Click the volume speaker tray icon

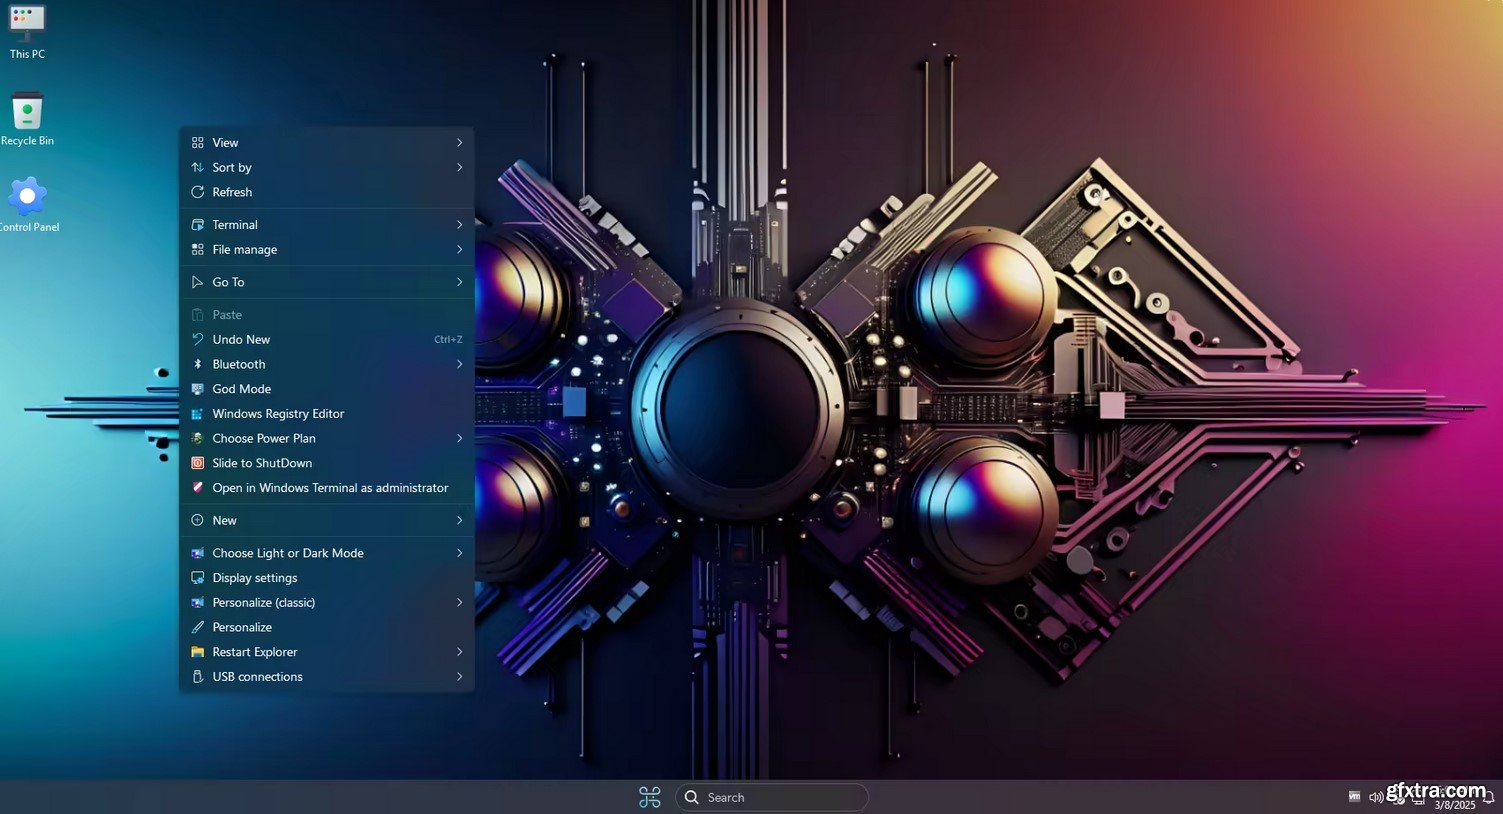(x=1376, y=797)
